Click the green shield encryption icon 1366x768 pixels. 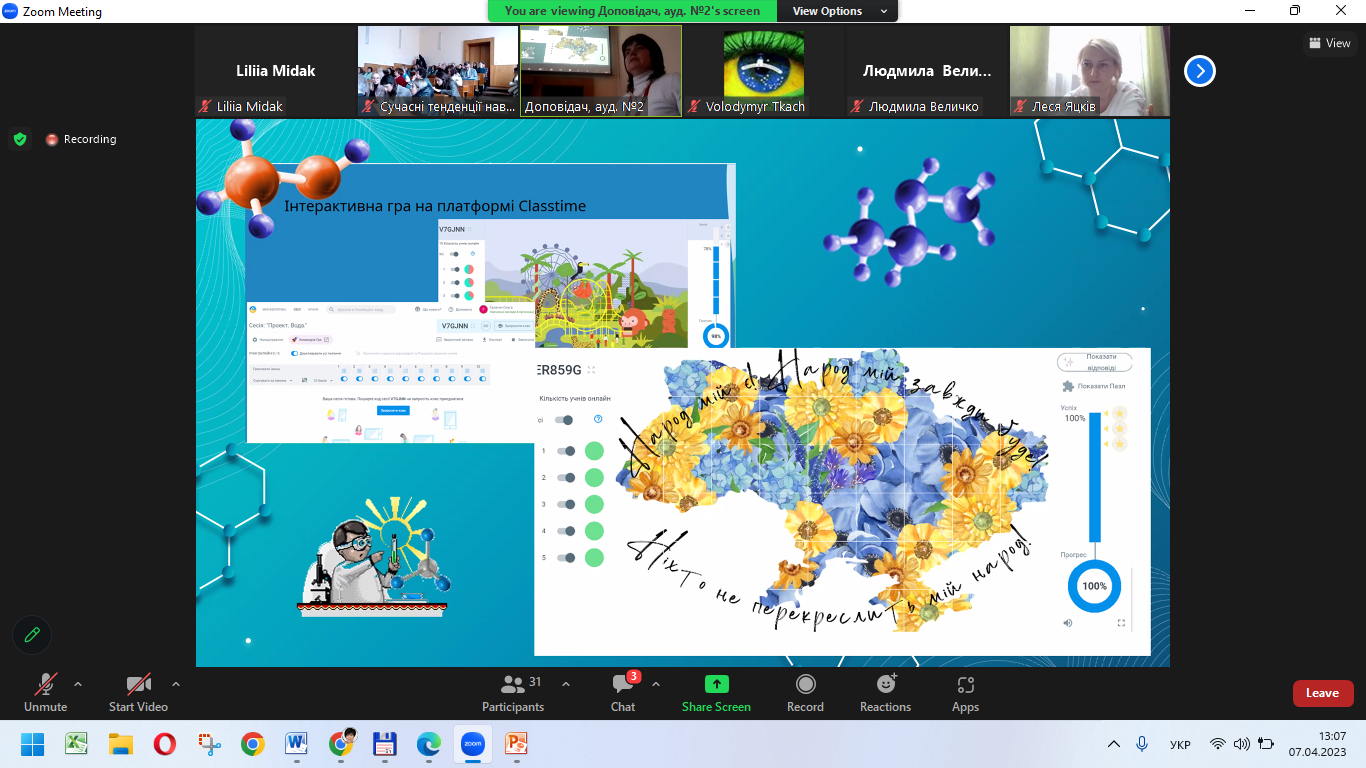pos(20,139)
